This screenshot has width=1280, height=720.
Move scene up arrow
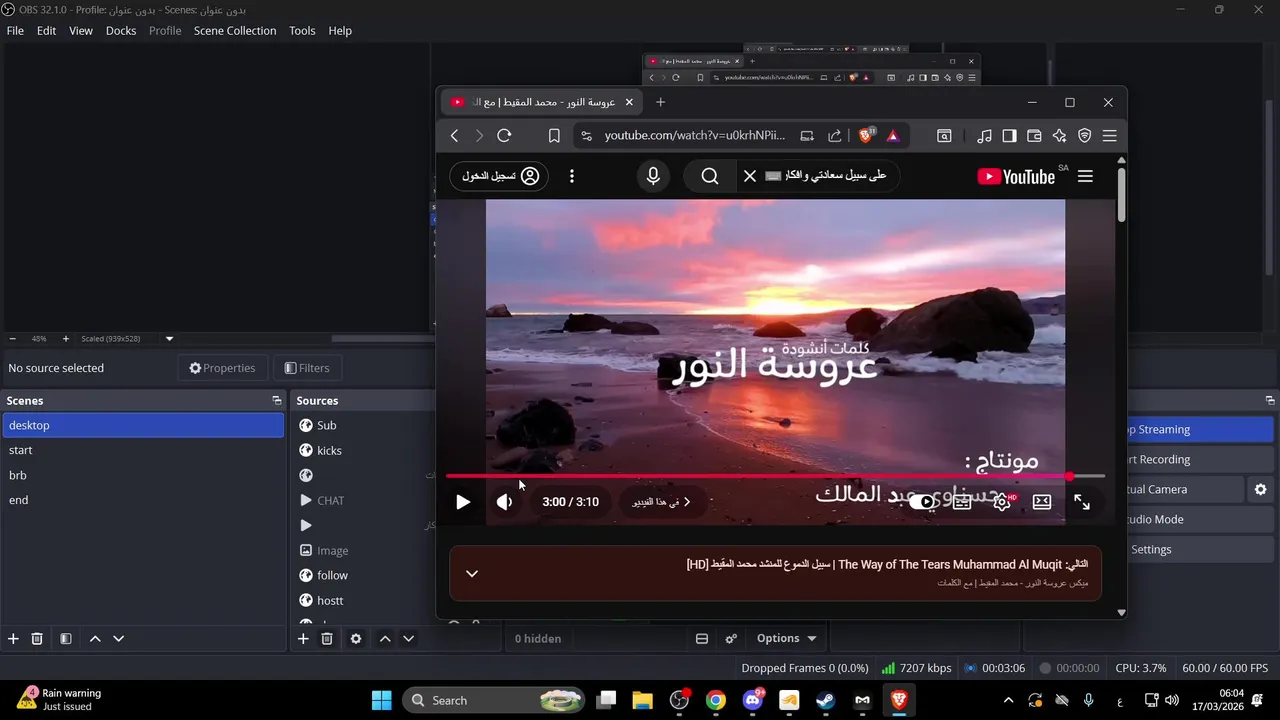point(95,638)
